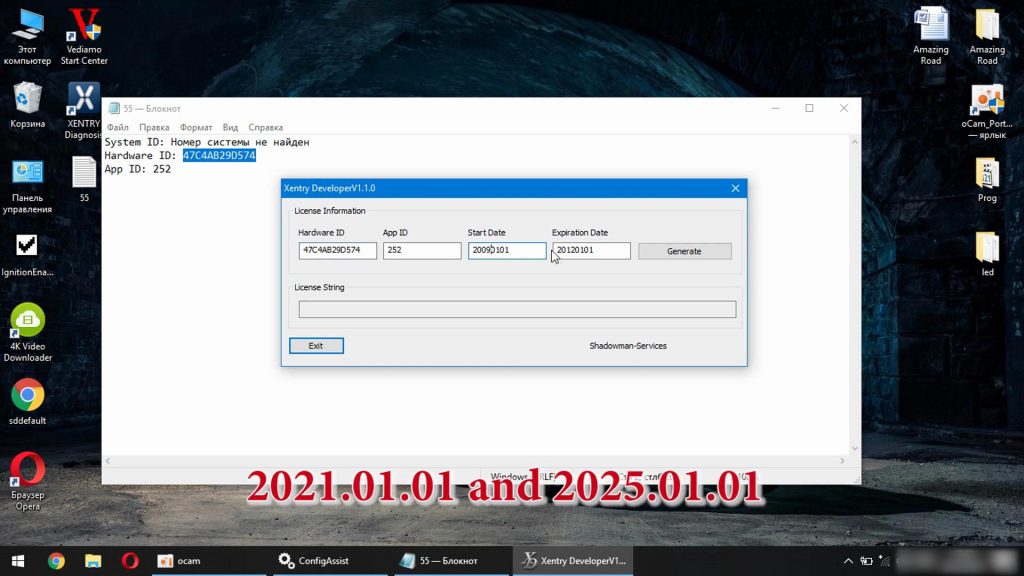Open File Explorer from taskbar
Viewport: 1024px width, 576px height.
tap(93, 561)
